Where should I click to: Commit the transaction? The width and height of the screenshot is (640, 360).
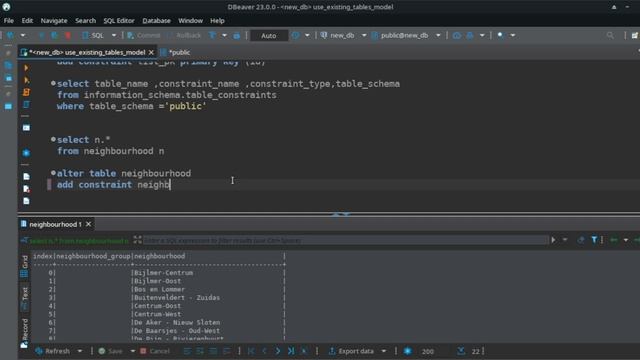point(144,36)
